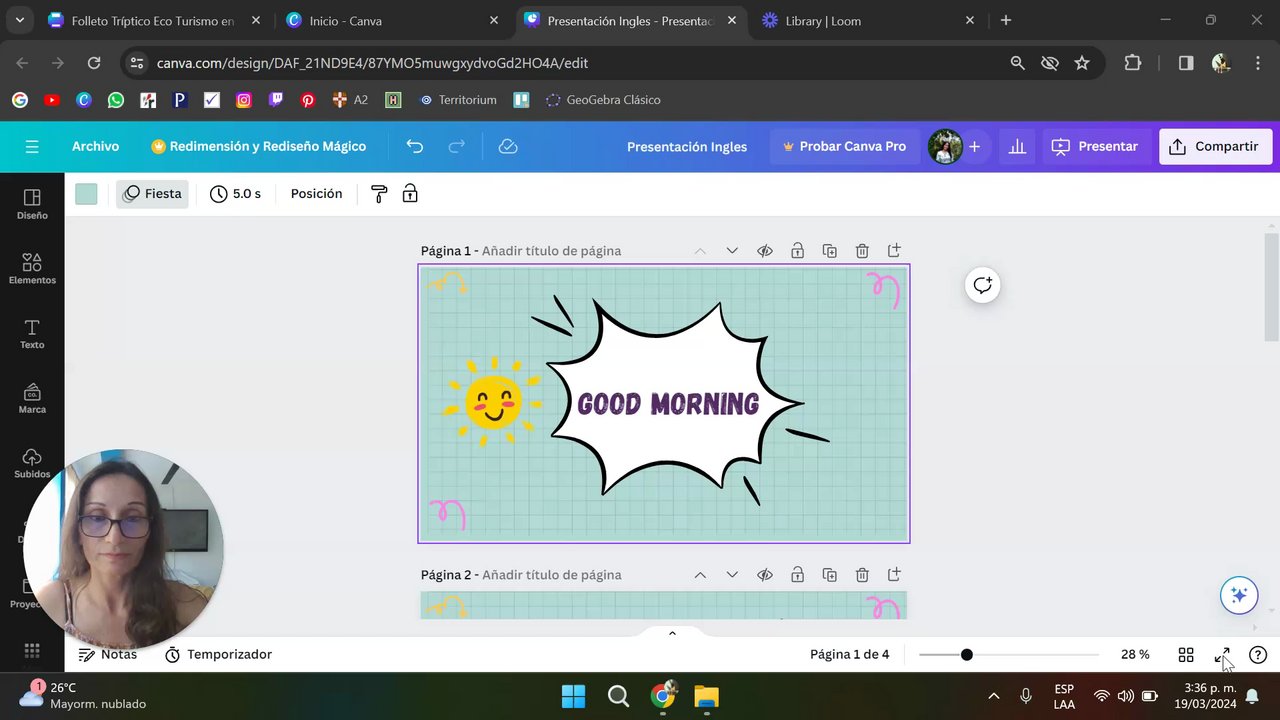Viewport: 1280px width, 720px height.
Task: Pick the background color swatch
Action: (x=86, y=194)
